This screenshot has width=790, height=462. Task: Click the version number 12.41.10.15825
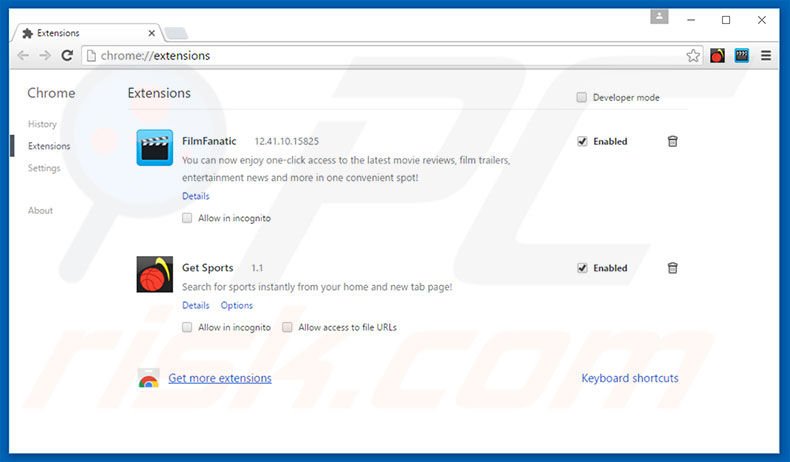(287, 142)
